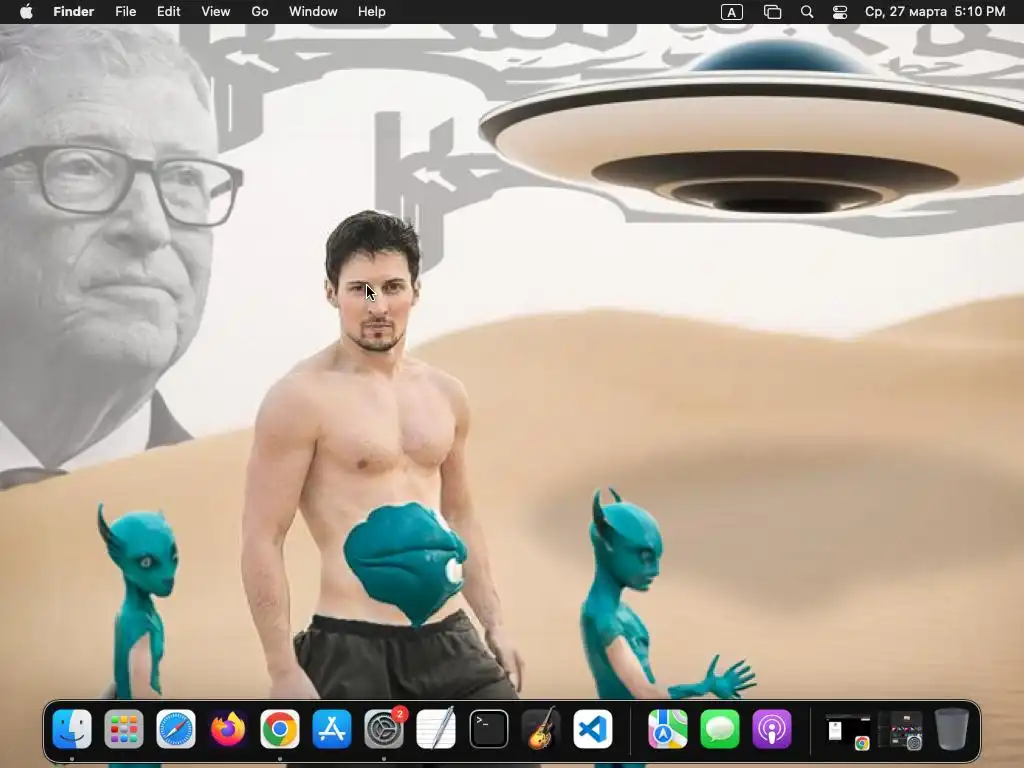Open System Settings with badge 2

pyautogui.click(x=384, y=729)
